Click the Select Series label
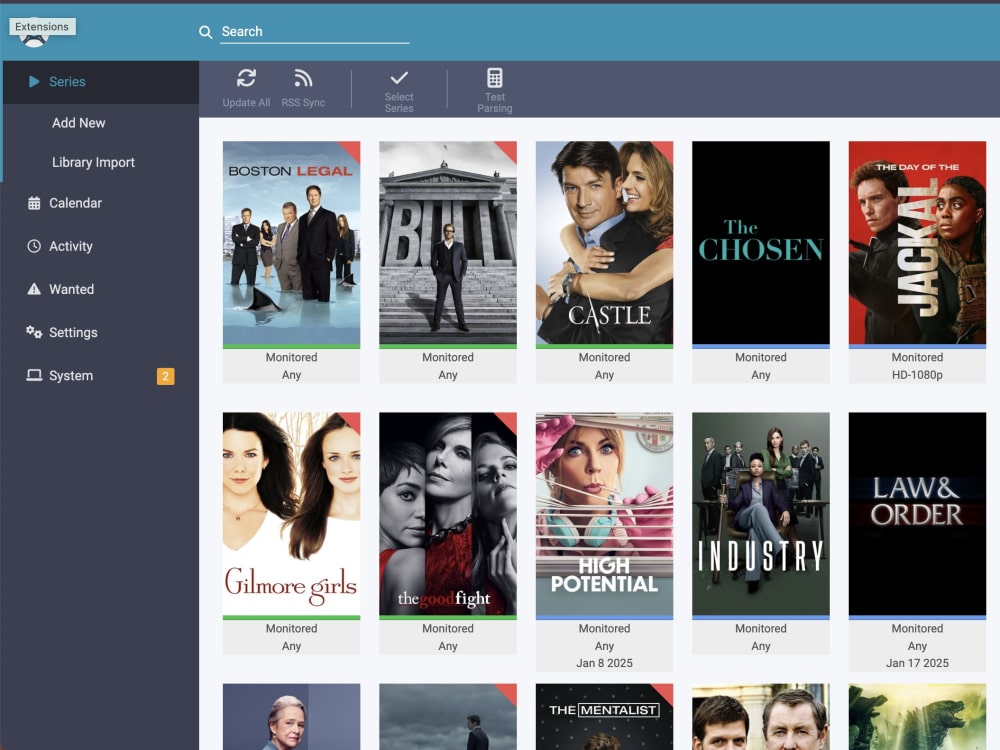The height and width of the screenshot is (750, 1000). click(x=399, y=103)
